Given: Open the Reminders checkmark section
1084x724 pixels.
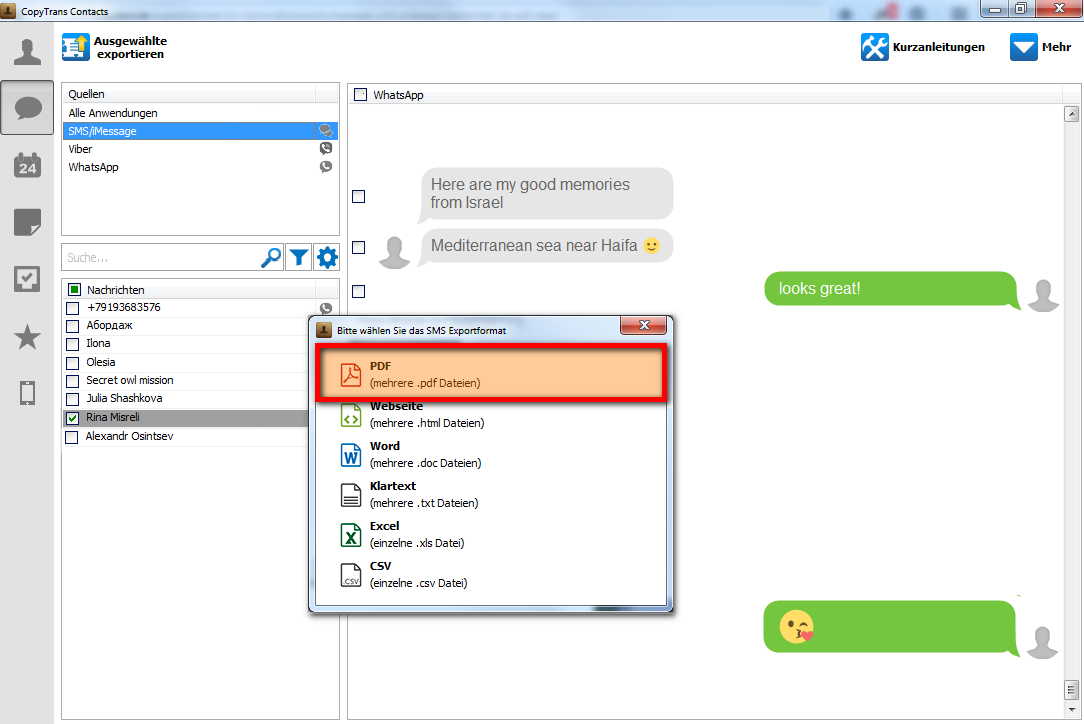Looking at the screenshot, I should tap(27, 279).
